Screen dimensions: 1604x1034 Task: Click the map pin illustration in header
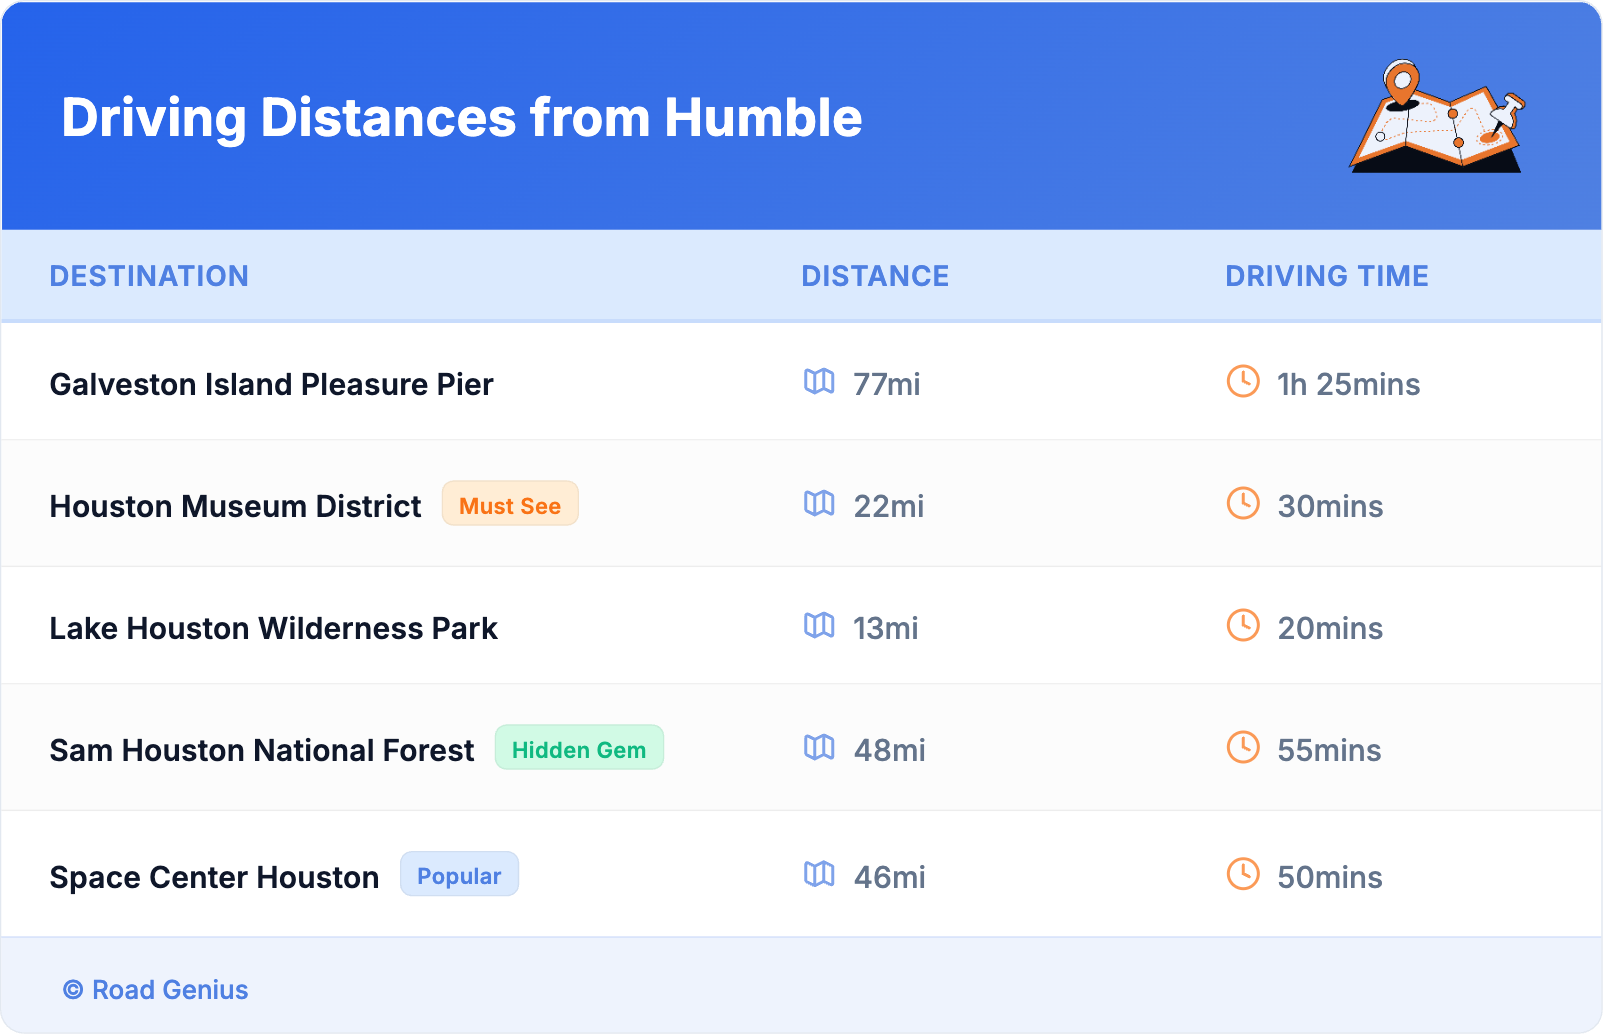click(x=1437, y=117)
